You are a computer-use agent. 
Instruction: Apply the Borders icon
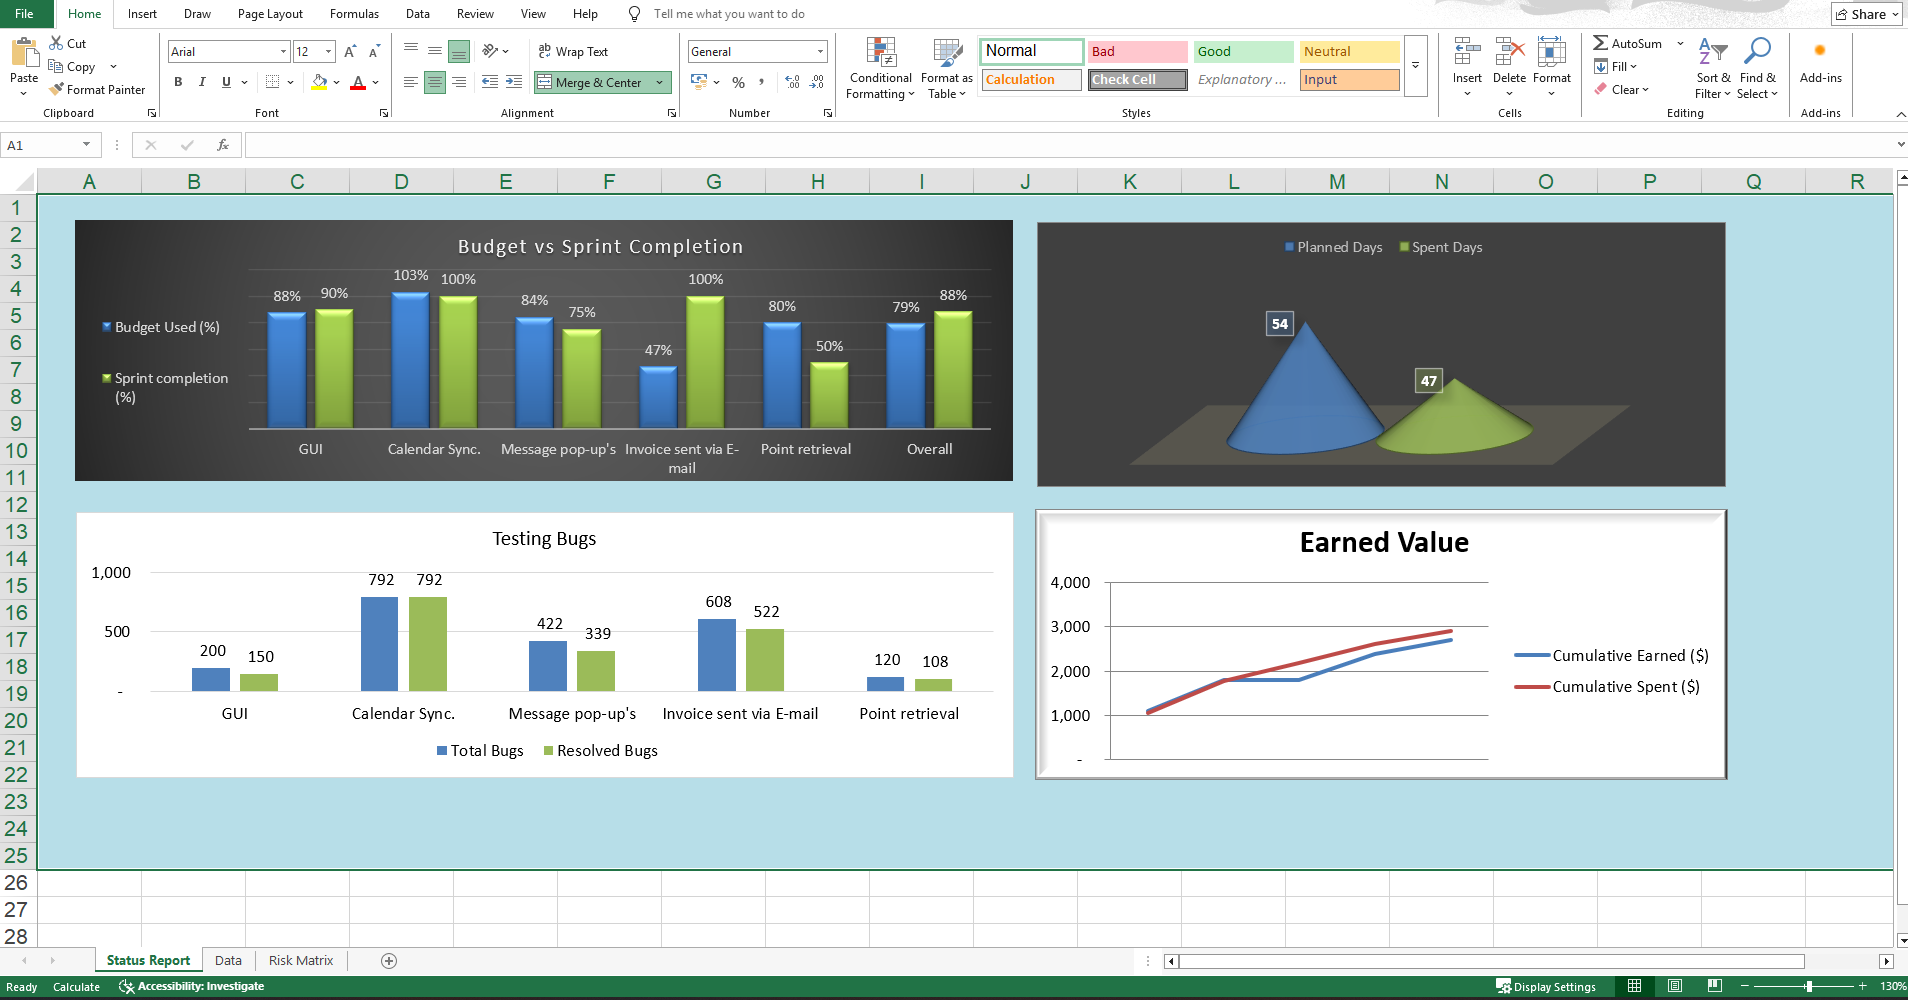pyautogui.click(x=272, y=82)
